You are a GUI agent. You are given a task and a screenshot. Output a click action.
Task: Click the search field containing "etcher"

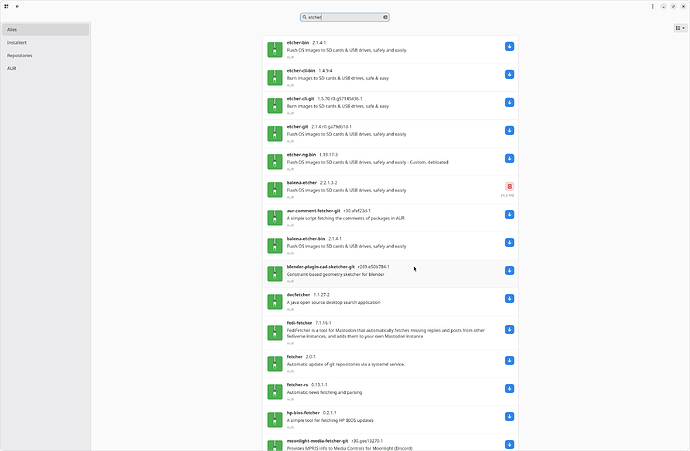[342, 17]
